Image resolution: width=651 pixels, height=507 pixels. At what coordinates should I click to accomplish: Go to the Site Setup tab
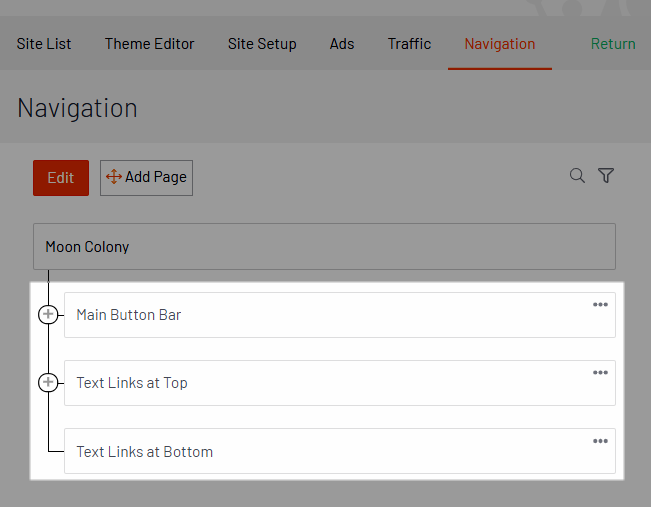click(262, 44)
